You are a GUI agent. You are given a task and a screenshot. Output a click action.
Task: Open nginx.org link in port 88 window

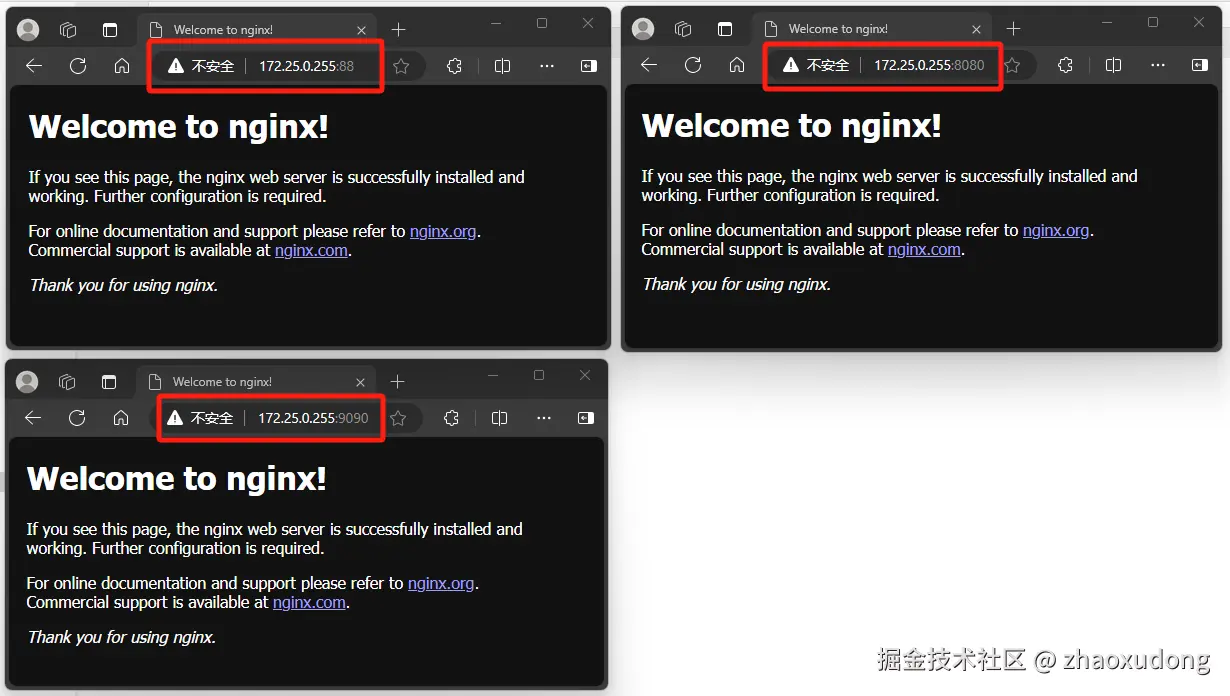[x=443, y=231]
